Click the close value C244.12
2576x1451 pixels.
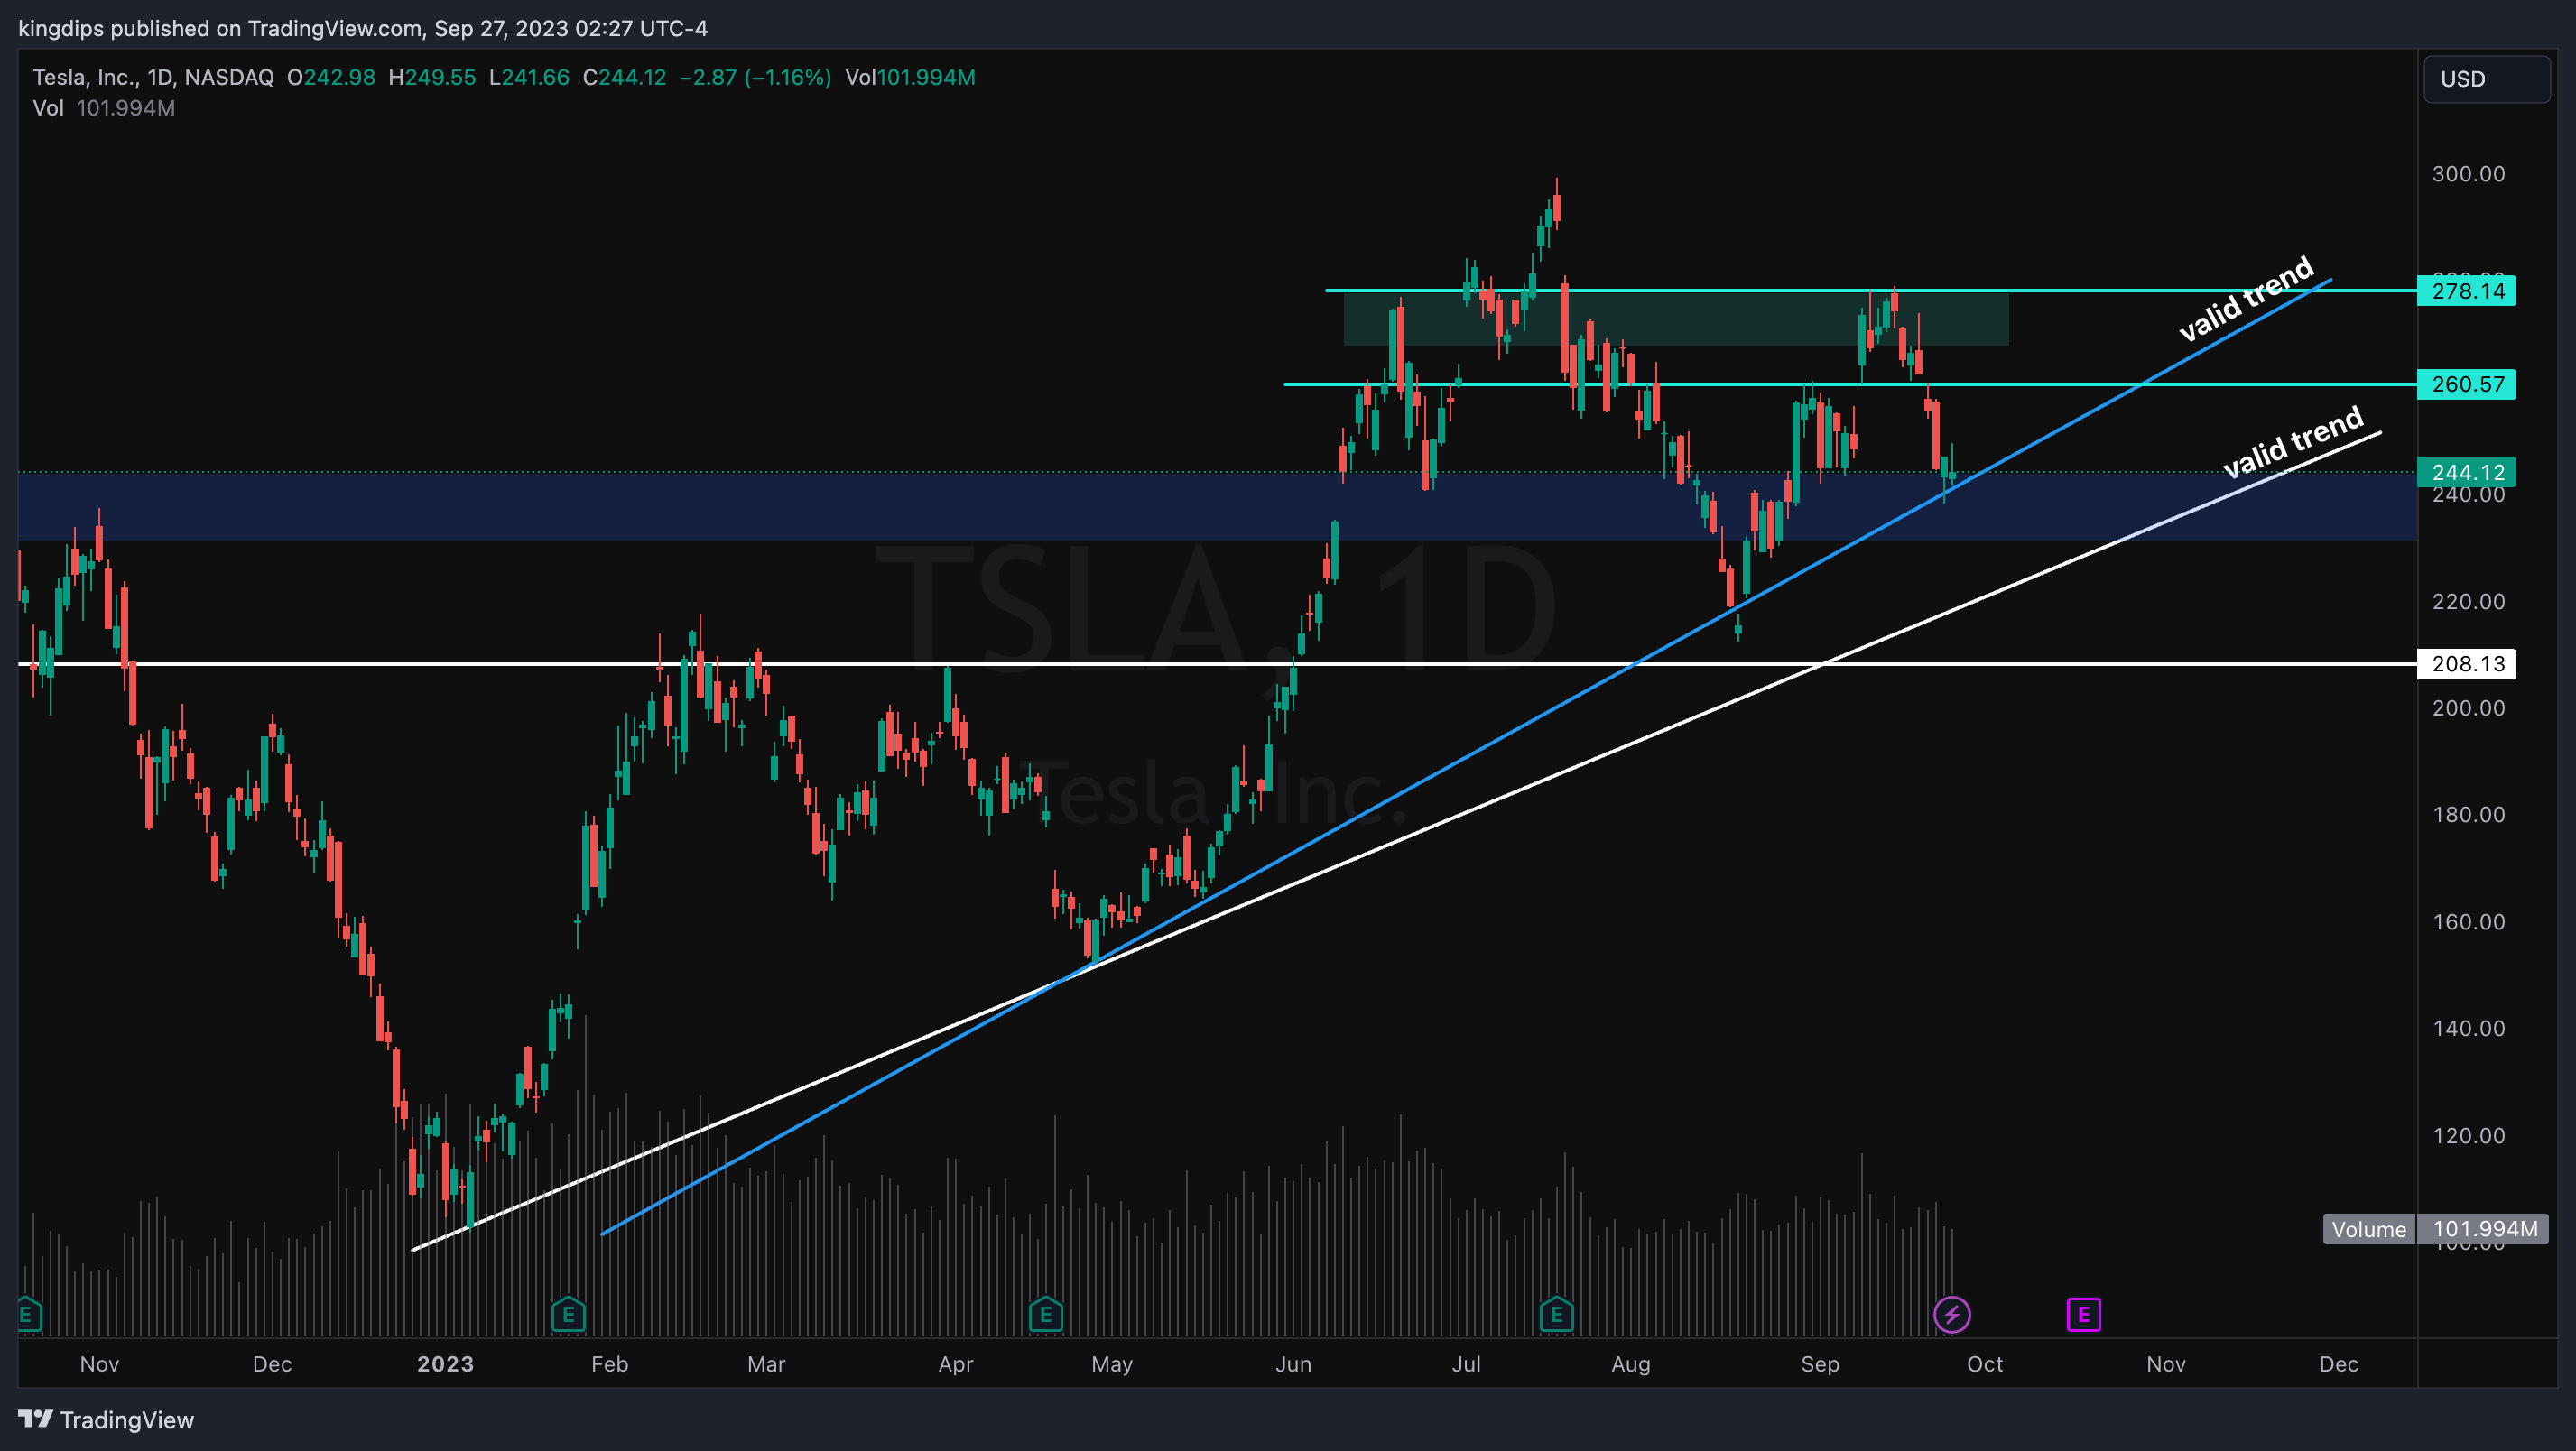coord(624,77)
